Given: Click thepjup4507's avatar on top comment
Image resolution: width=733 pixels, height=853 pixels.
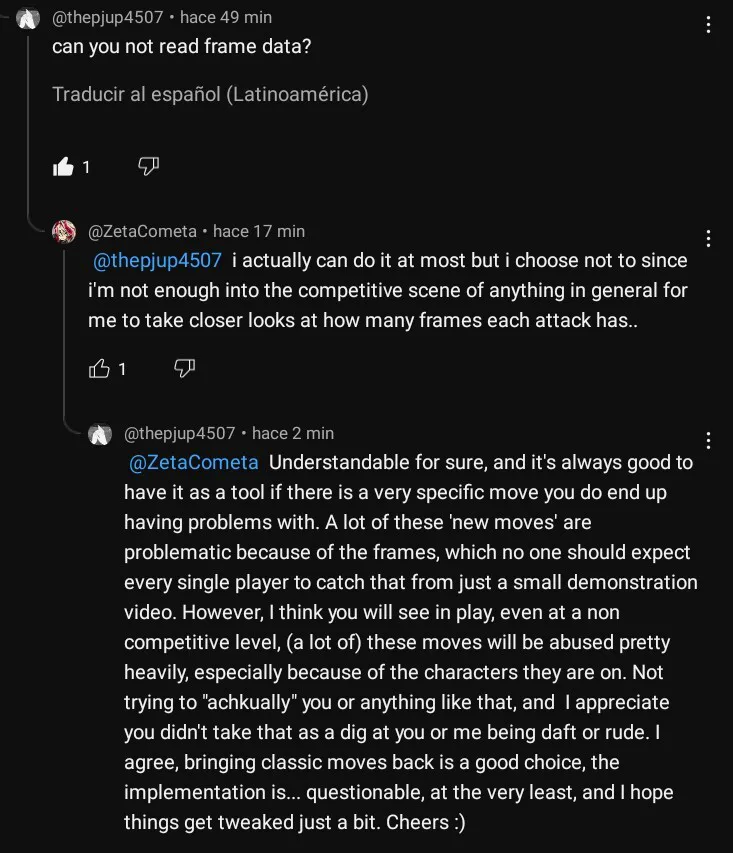Looking at the screenshot, I should 29,19.
